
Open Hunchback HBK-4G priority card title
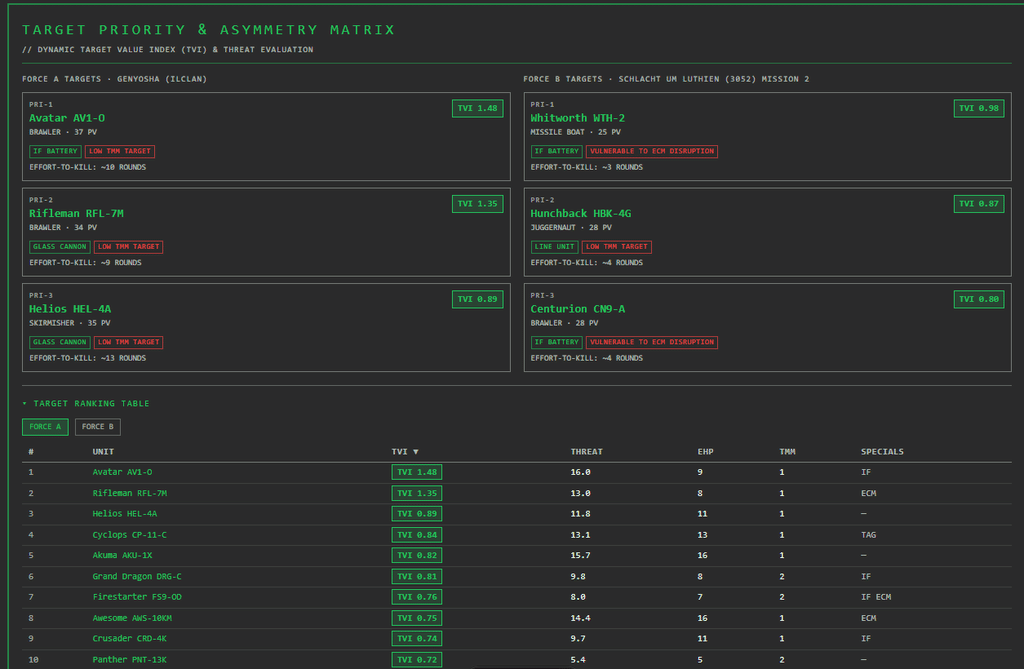click(581, 214)
